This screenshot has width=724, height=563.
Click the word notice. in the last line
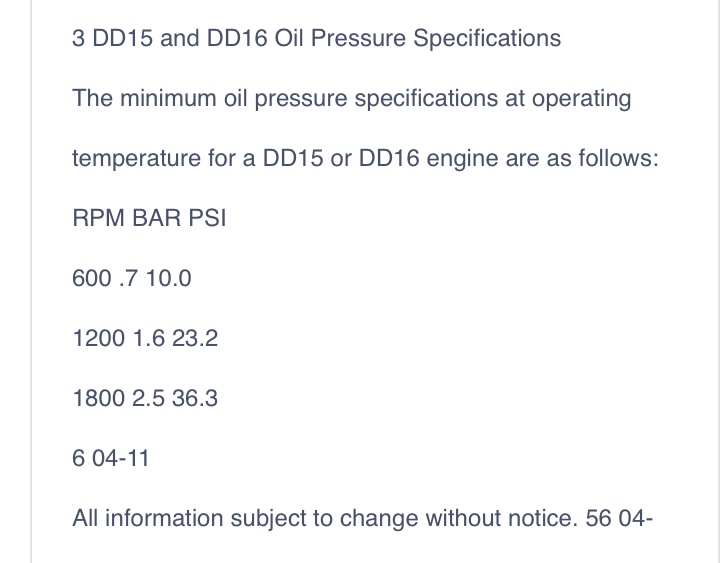[543, 519]
